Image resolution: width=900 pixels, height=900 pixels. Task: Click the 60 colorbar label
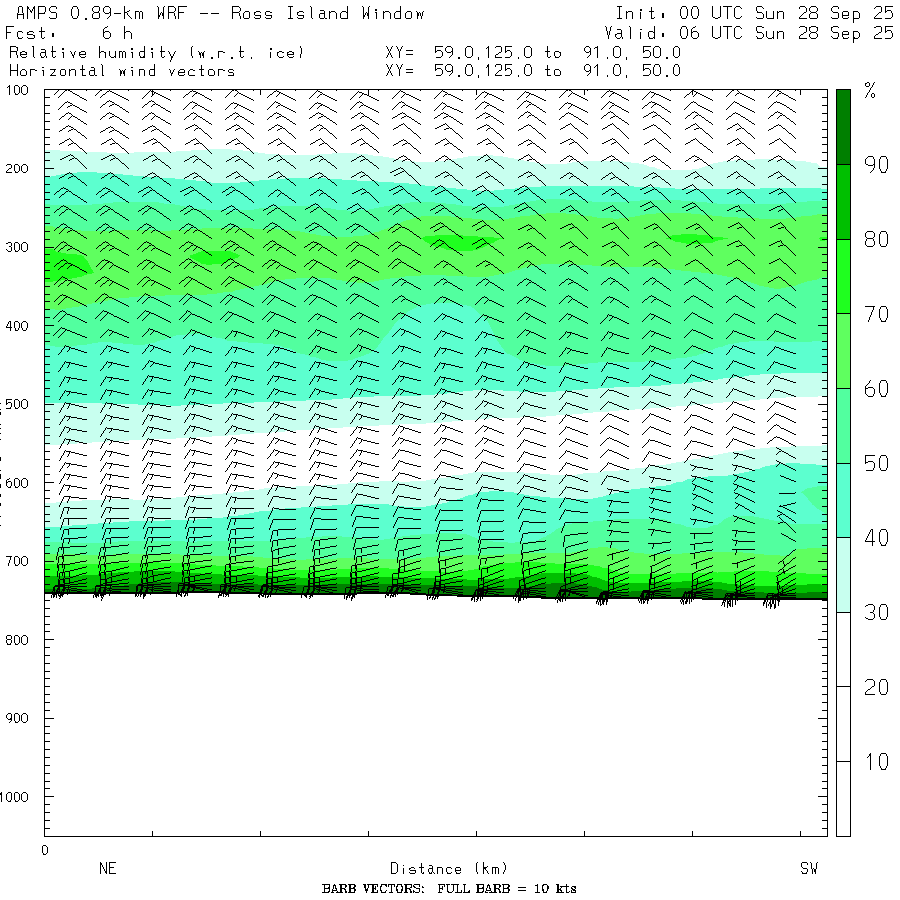coord(876,389)
